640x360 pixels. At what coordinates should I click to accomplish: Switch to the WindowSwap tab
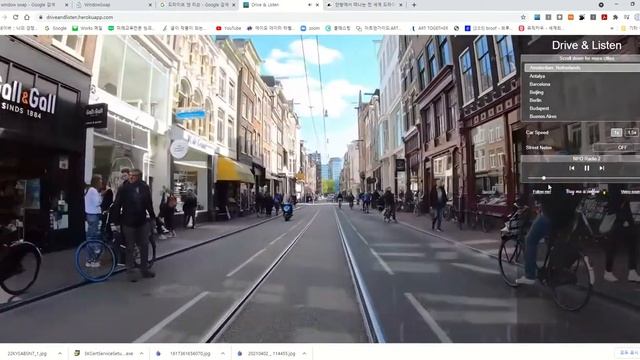pyautogui.click(x=113, y=5)
